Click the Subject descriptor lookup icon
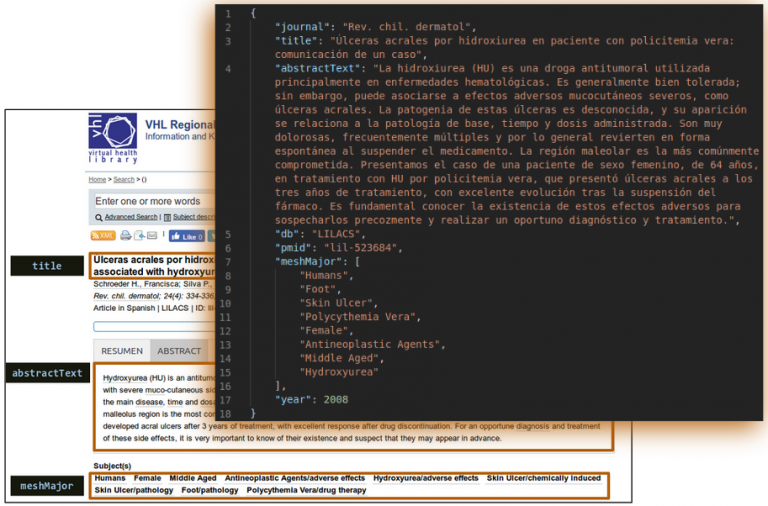768x506 pixels. 167,217
